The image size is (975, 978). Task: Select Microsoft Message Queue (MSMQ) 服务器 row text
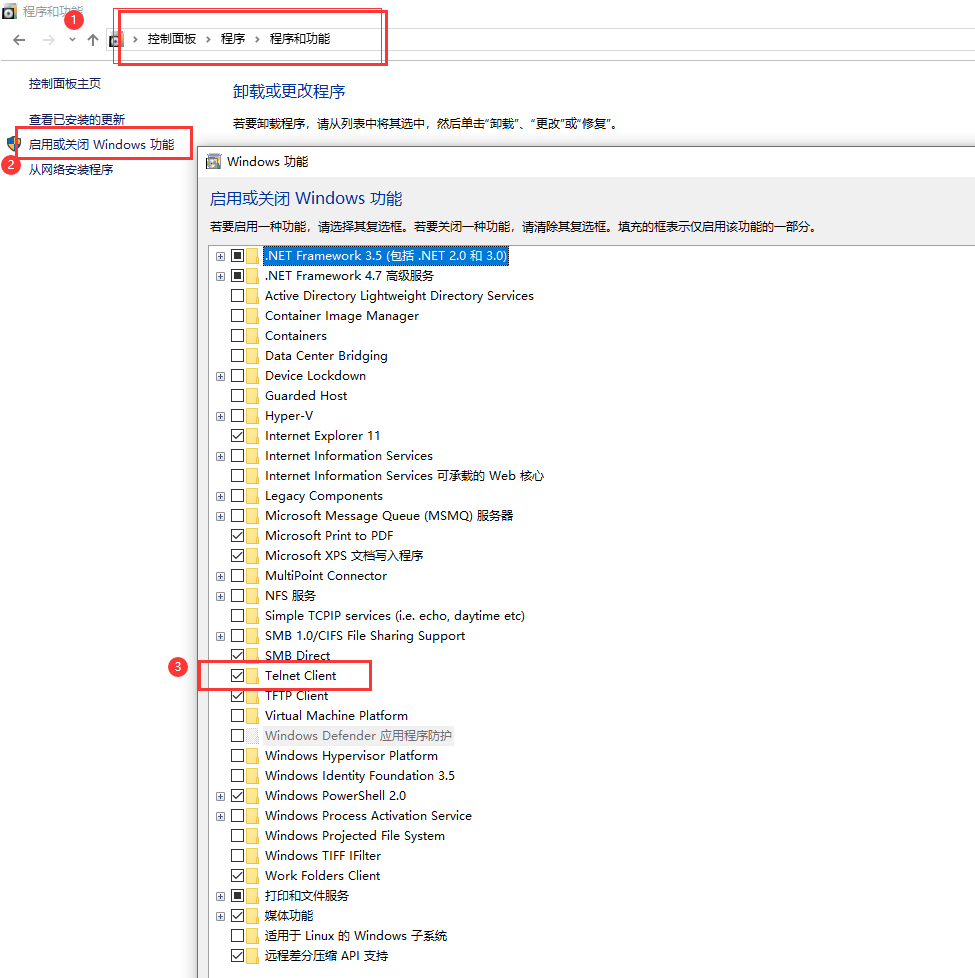pyautogui.click(x=389, y=516)
